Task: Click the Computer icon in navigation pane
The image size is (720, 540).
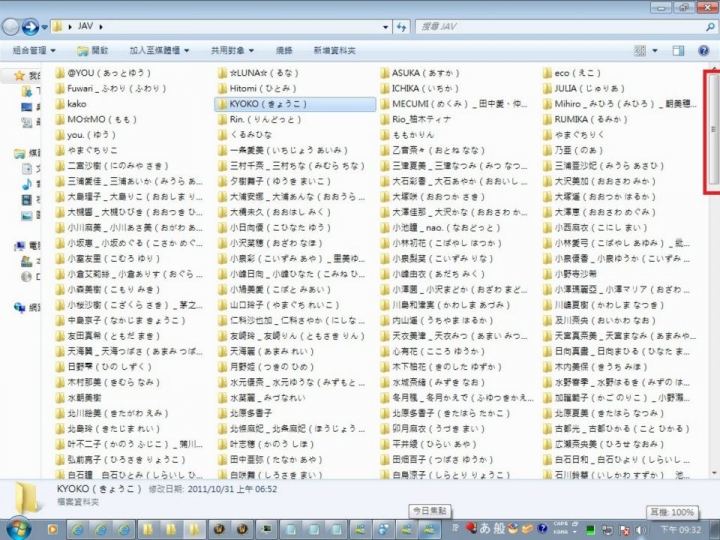Action: (x=19, y=247)
